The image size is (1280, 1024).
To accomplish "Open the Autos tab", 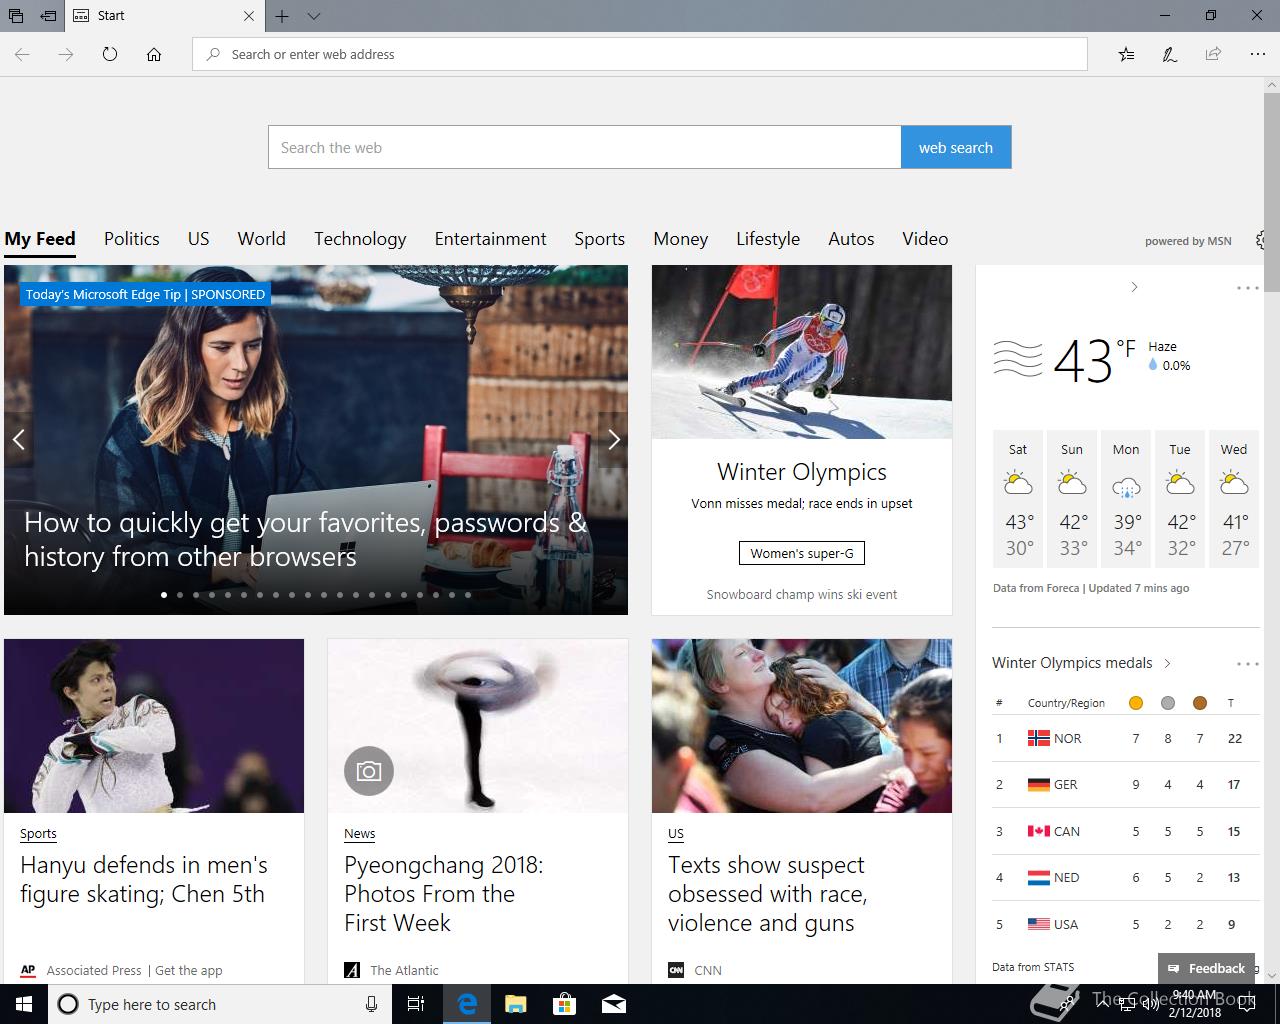I will coord(851,238).
